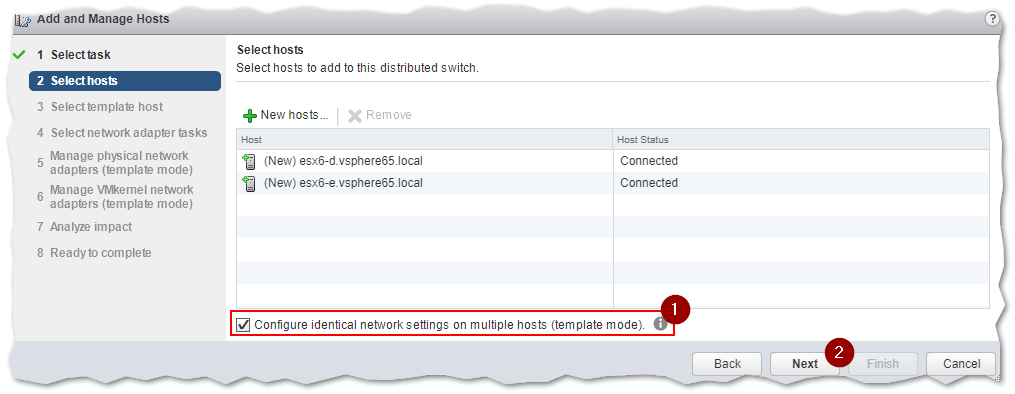Open the help question mark icon
The width and height of the screenshot is (1015, 394).
(992, 19)
